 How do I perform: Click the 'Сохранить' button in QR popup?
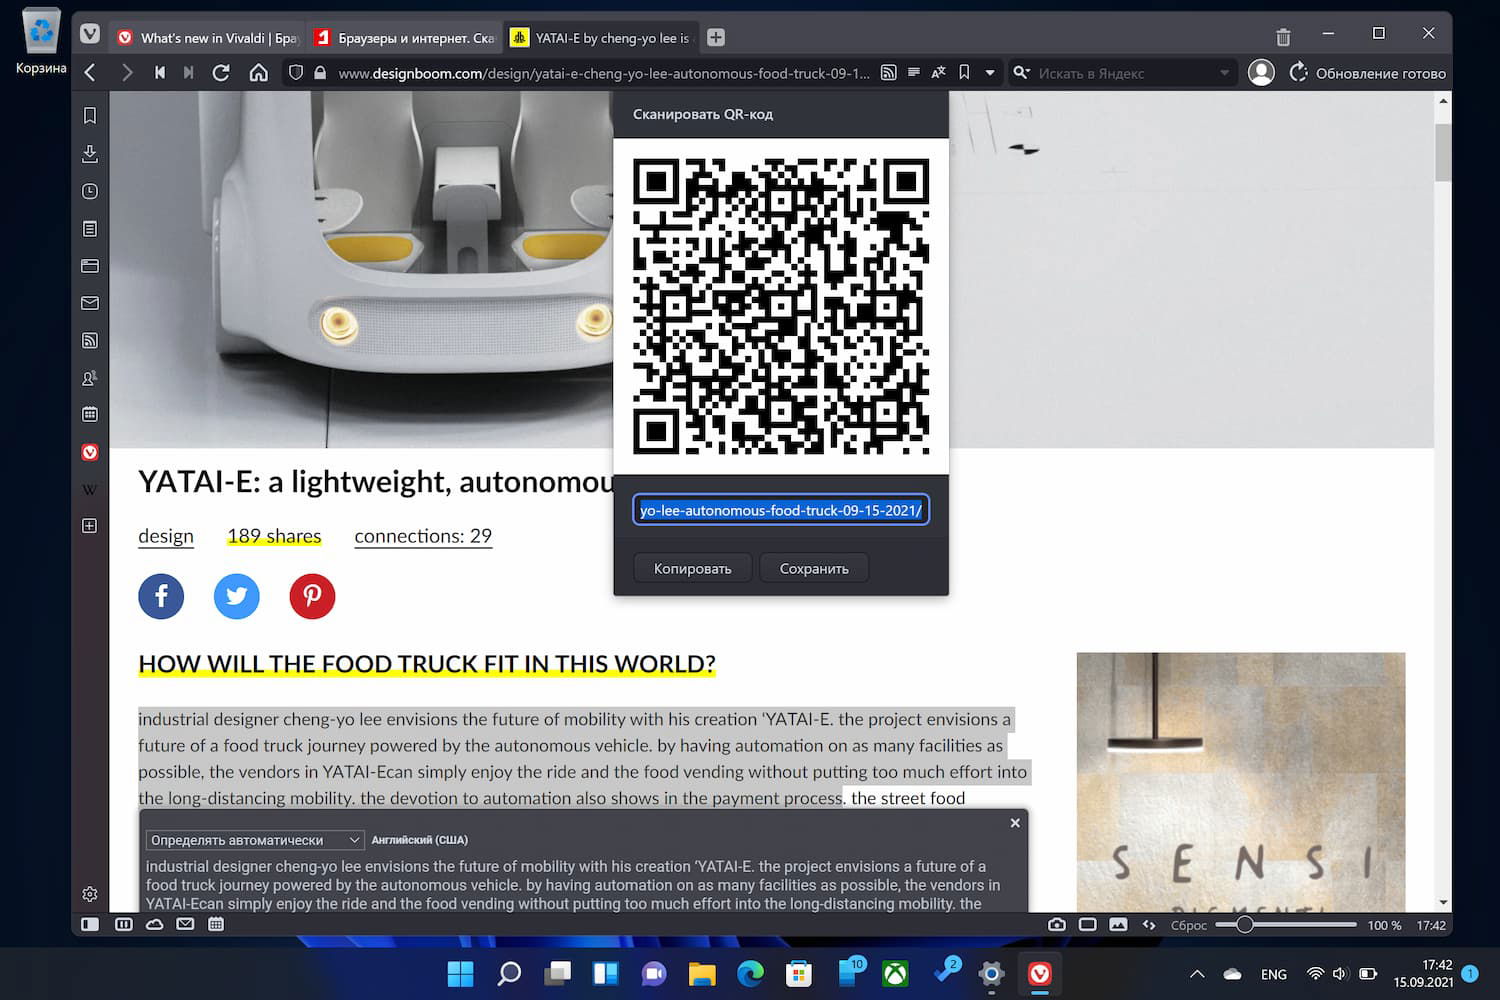click(814, 568)
